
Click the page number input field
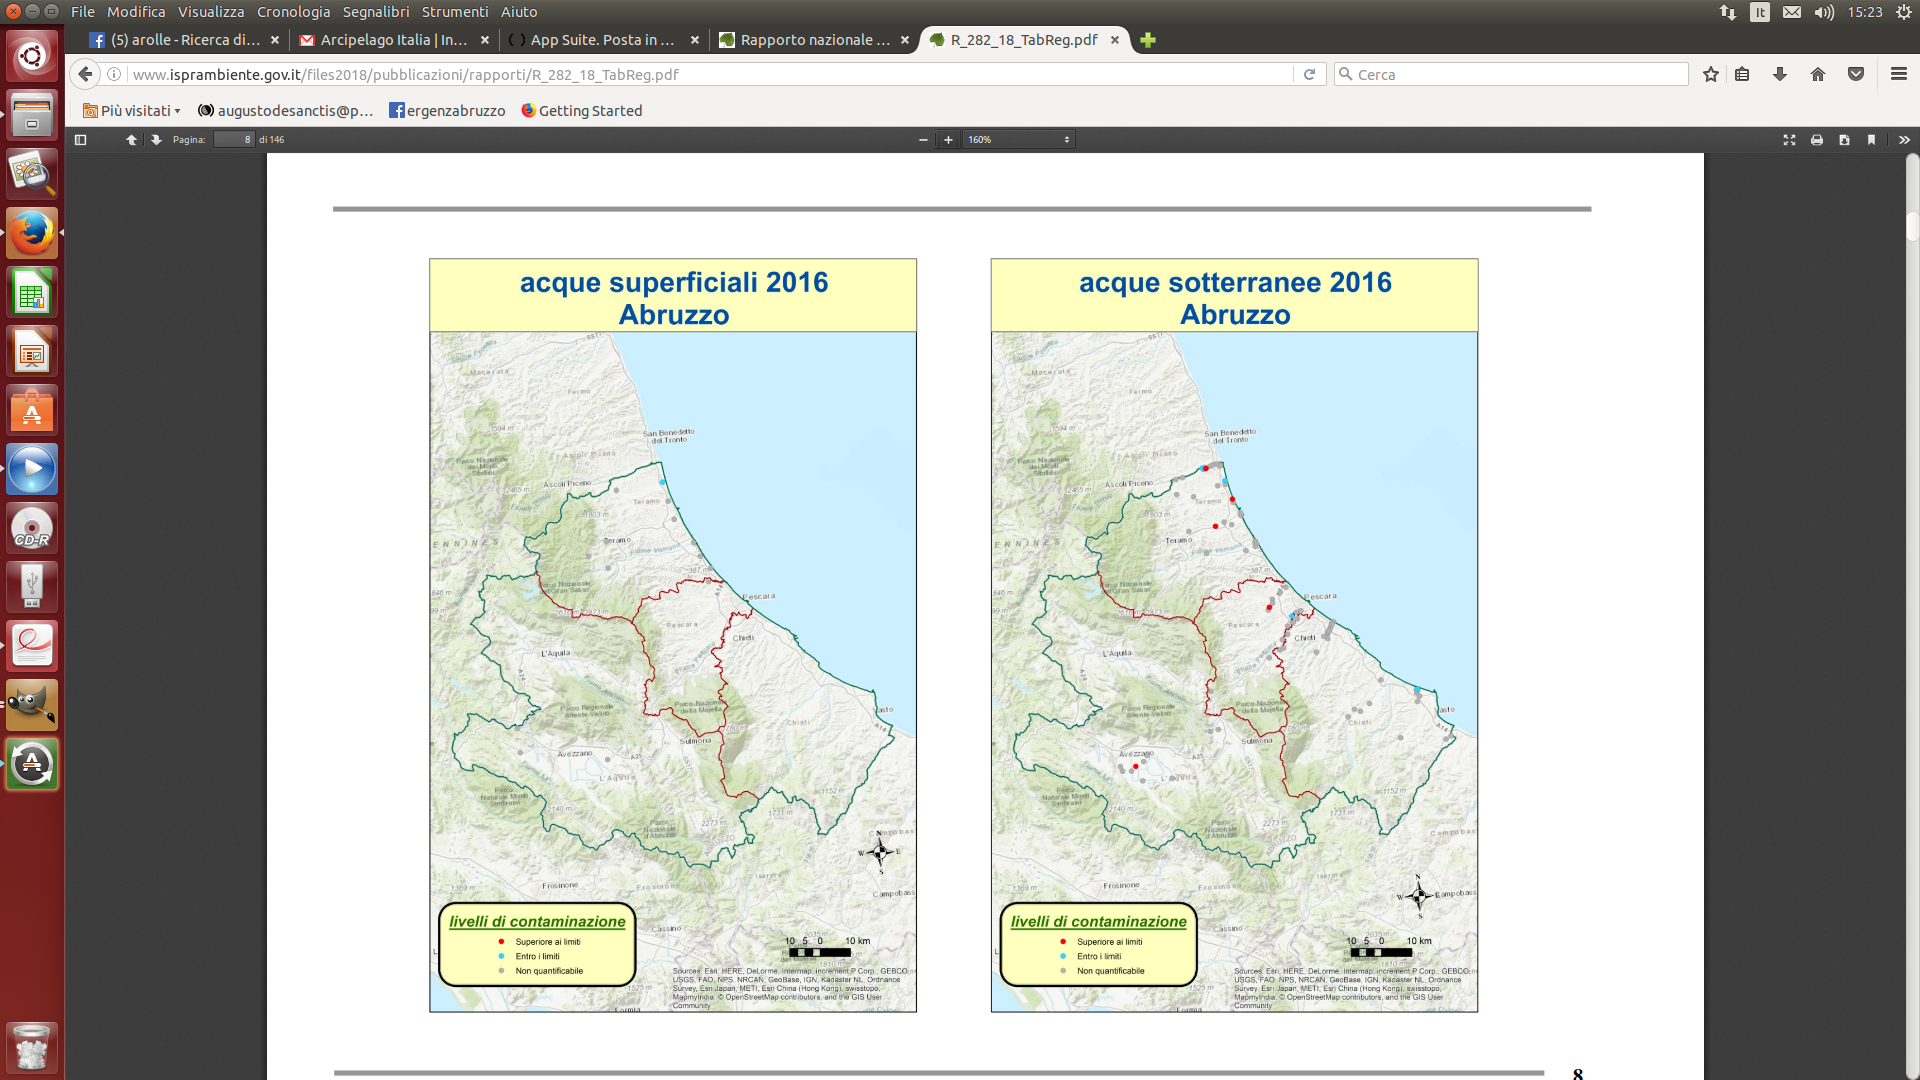pos(234,140)
